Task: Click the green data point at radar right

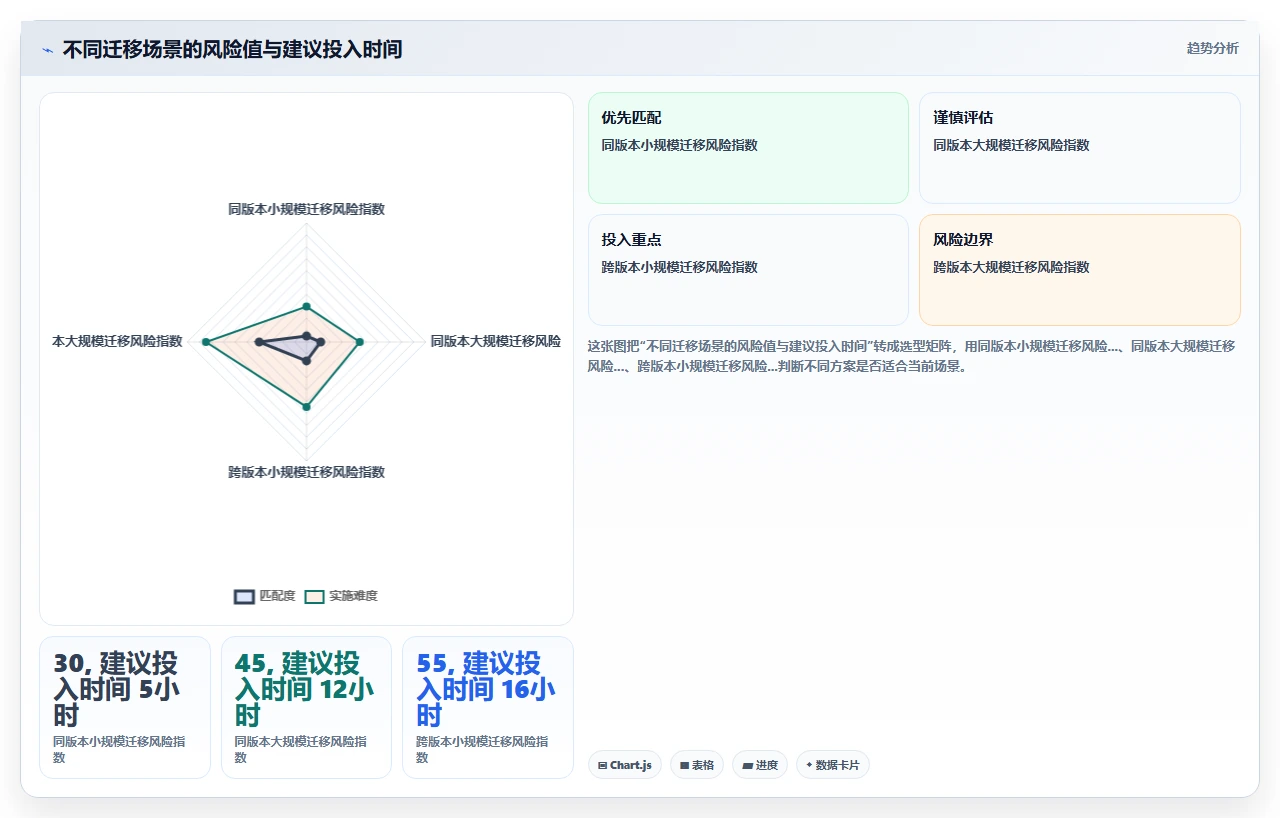Action: click(x=360, y=342)
